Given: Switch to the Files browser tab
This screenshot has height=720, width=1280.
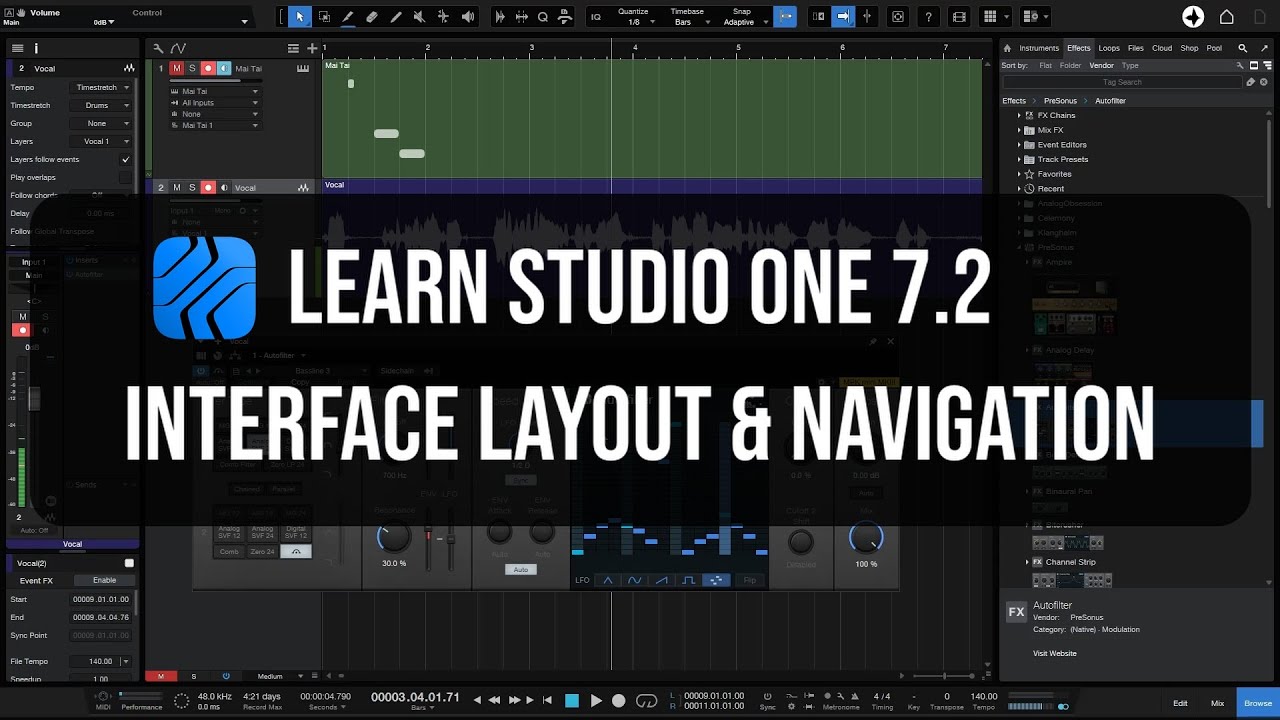Looking at the screenshot, I should [x=1136, y=48].
